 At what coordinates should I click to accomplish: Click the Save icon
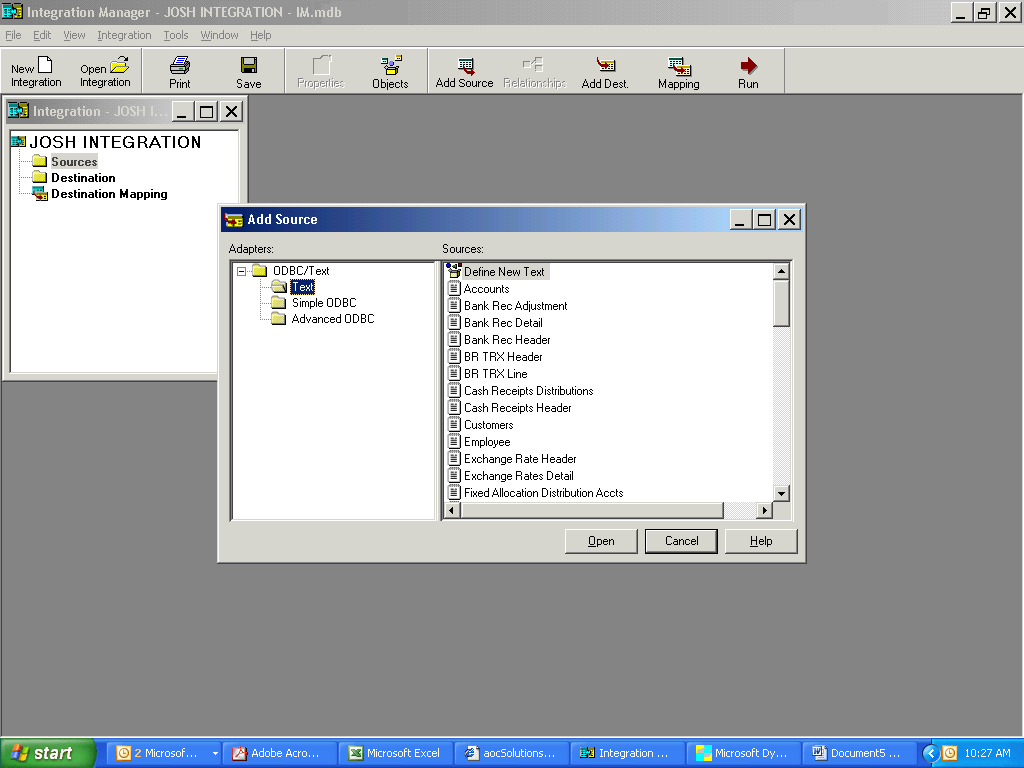247,70
